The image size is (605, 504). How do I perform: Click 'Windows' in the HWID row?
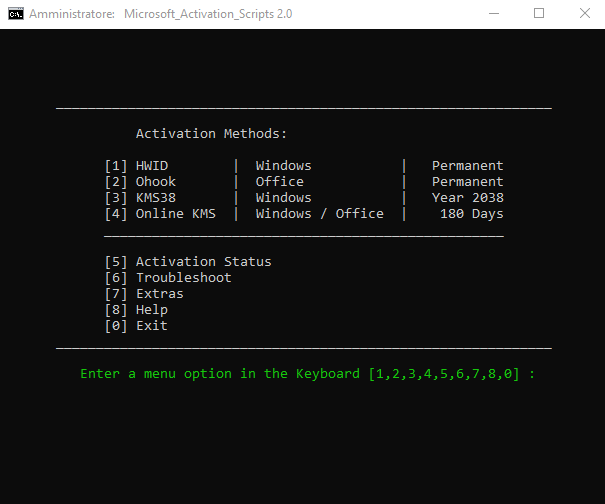click(284, 166)
